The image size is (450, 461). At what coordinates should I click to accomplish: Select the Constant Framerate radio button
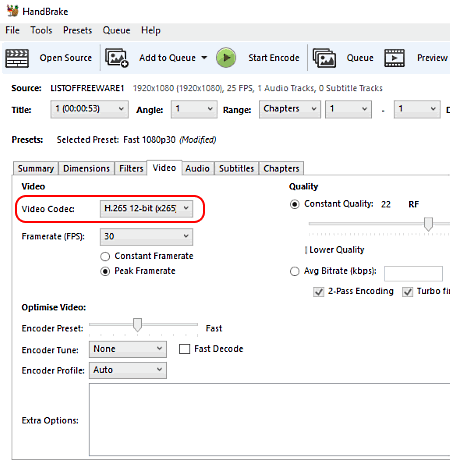click(105, 256)
